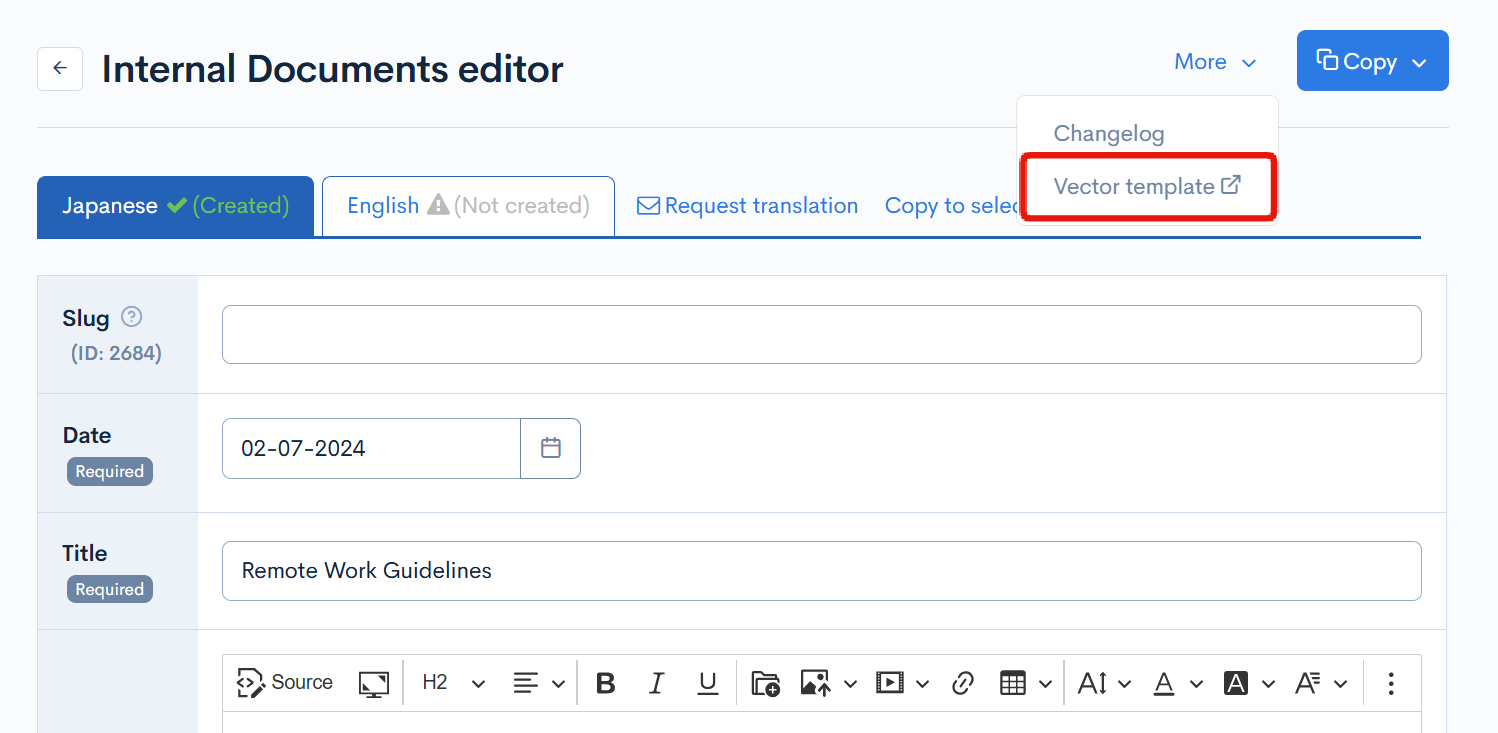Open the file manager folder icon

[765, 683]
